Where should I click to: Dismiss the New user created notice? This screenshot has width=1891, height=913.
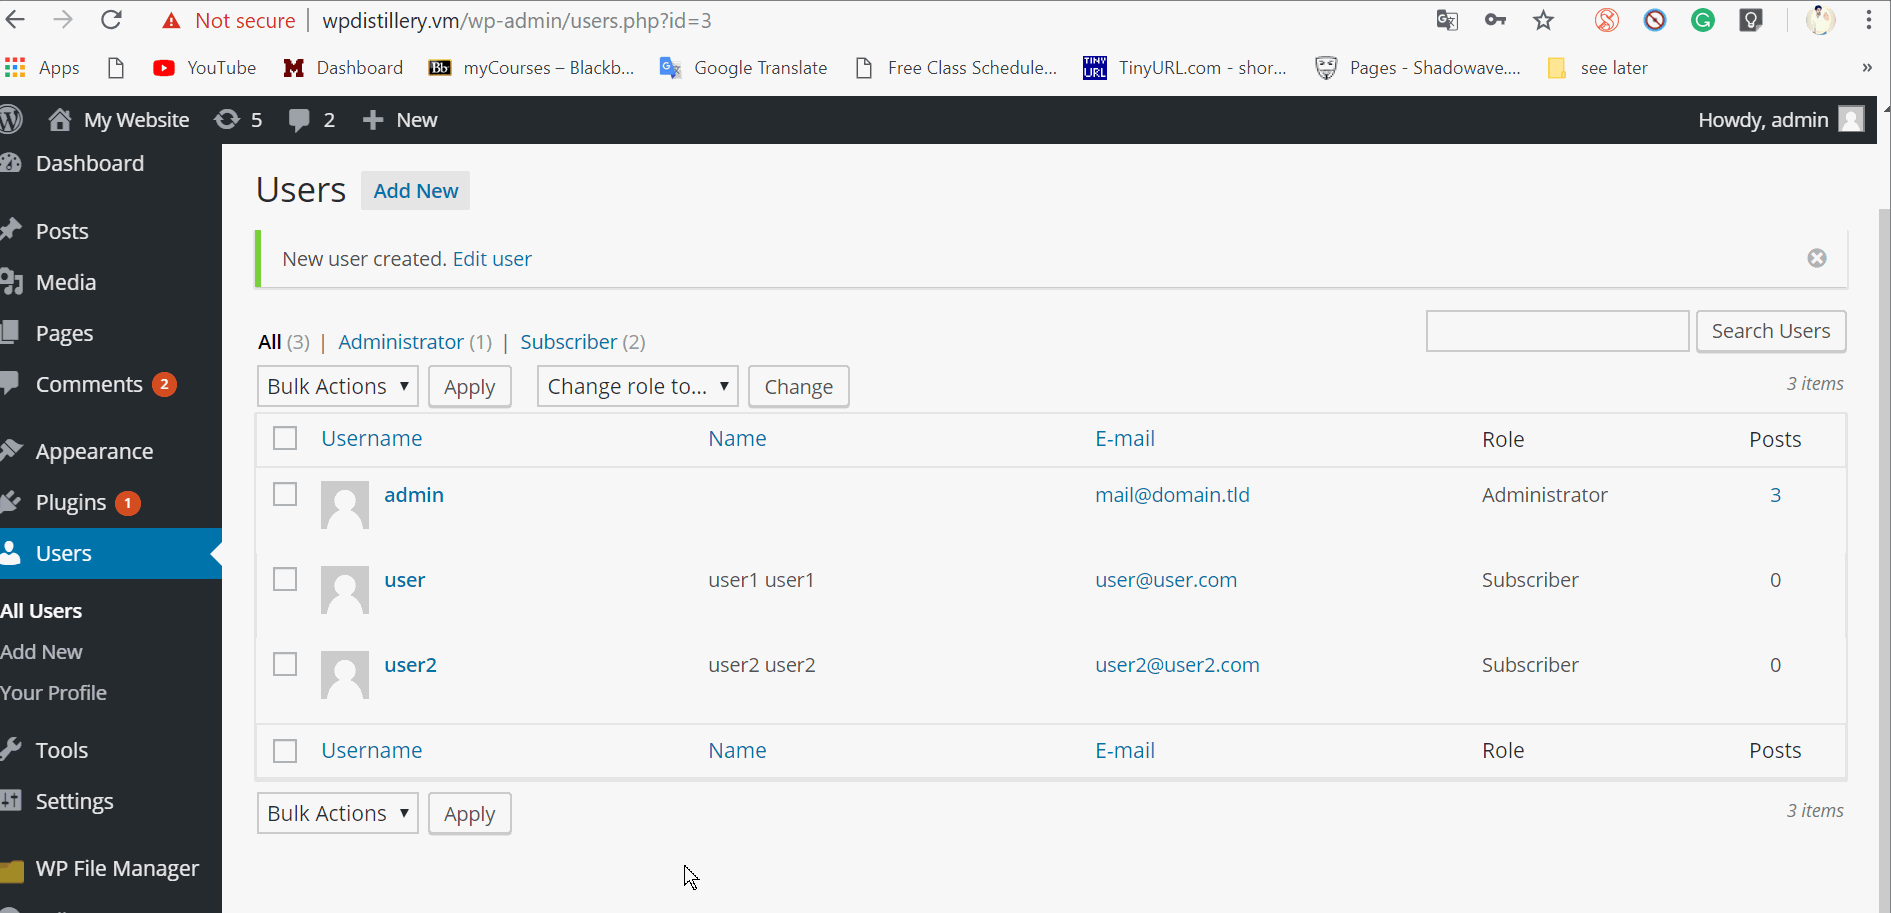coord(1817,258)
